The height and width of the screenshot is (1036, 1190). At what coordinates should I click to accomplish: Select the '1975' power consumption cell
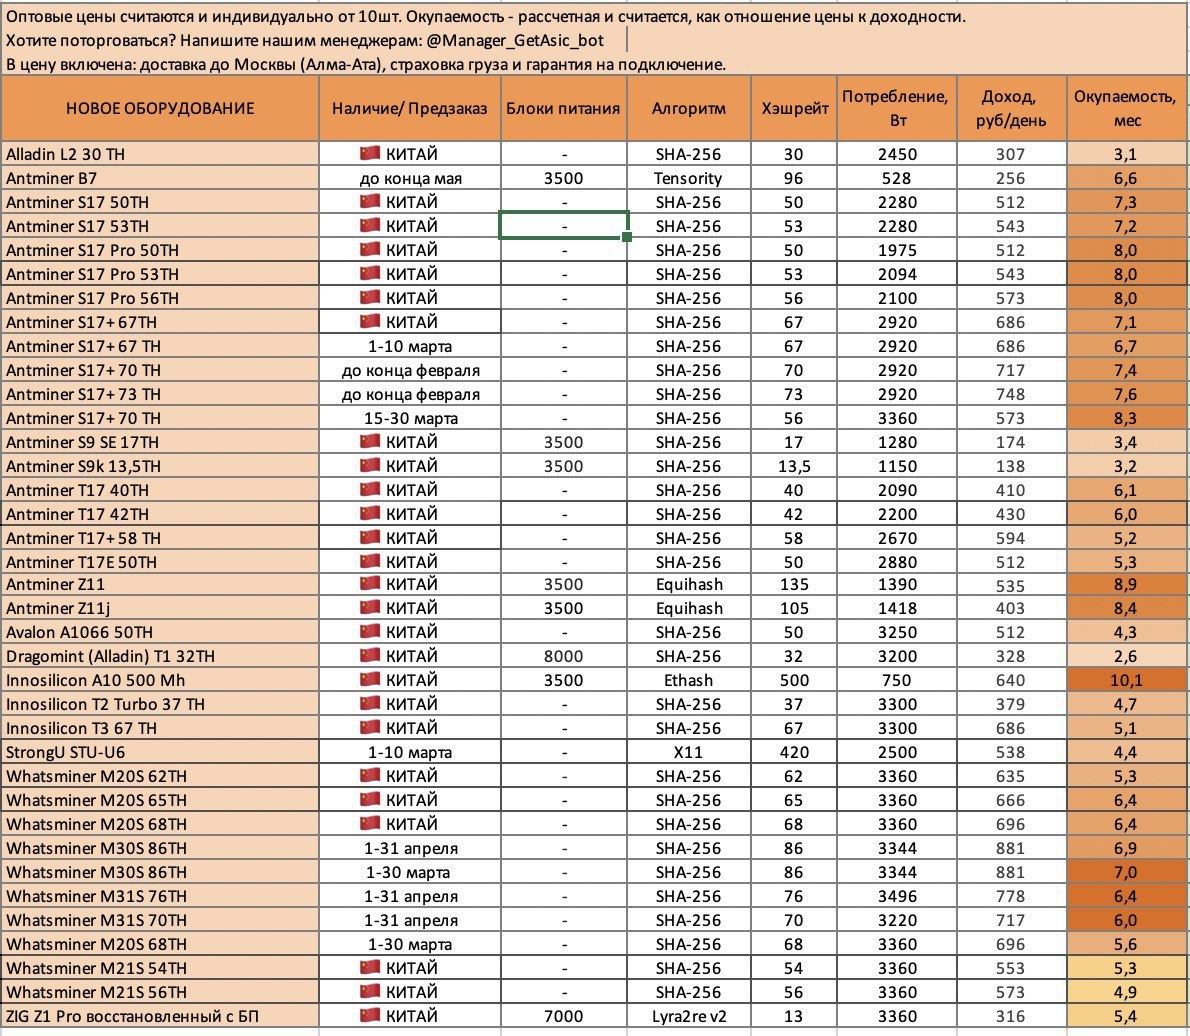(x=897, y=250)
